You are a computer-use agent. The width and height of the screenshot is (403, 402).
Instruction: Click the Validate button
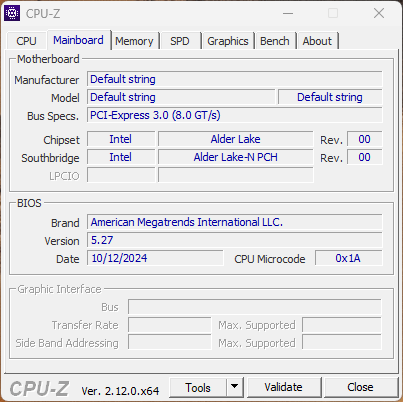284,387
